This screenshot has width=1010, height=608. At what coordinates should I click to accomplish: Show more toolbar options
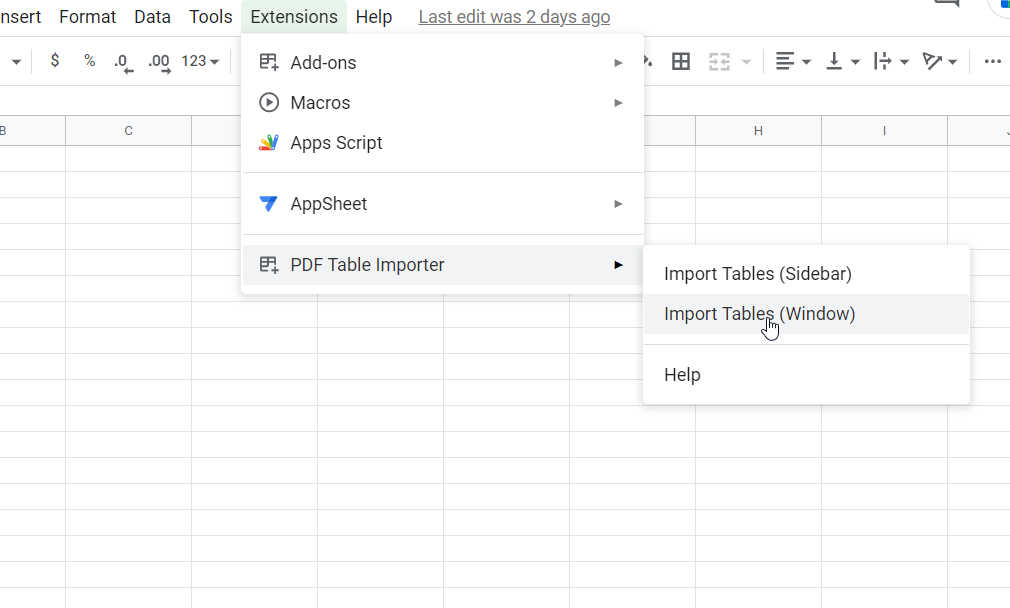click(x=992, y=62)
